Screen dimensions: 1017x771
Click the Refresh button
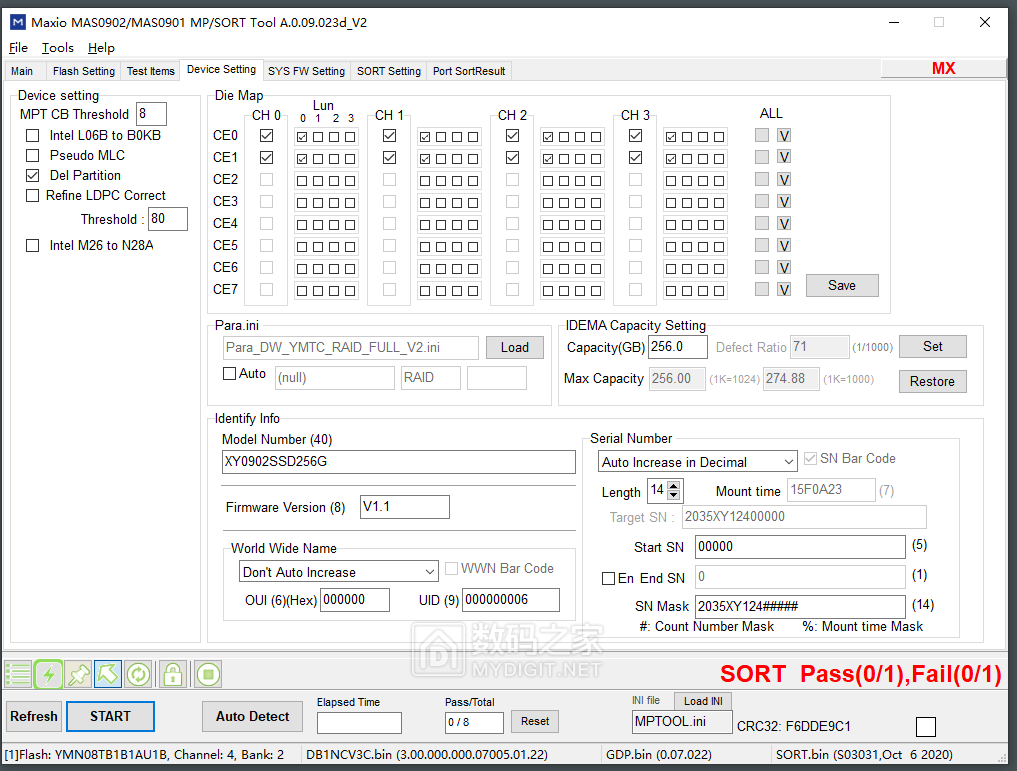34,717
